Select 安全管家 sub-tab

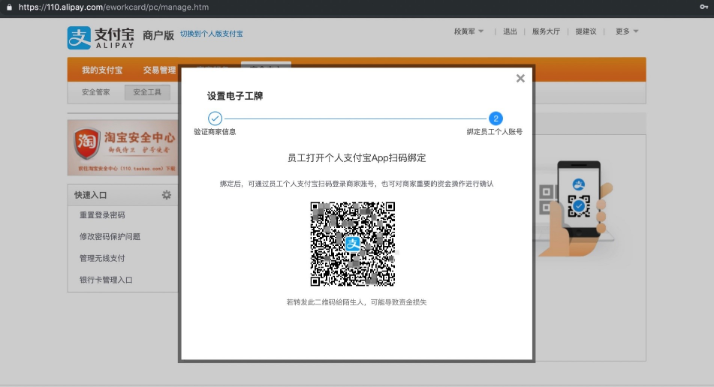(96, 92)
